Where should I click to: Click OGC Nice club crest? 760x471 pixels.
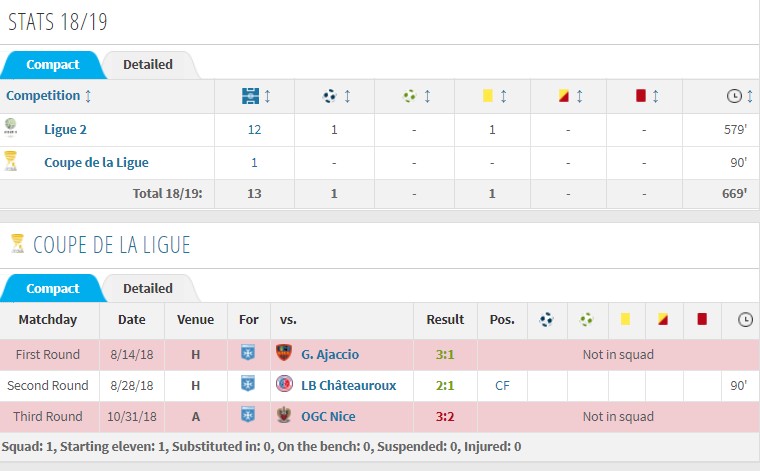tap(284, 415)
